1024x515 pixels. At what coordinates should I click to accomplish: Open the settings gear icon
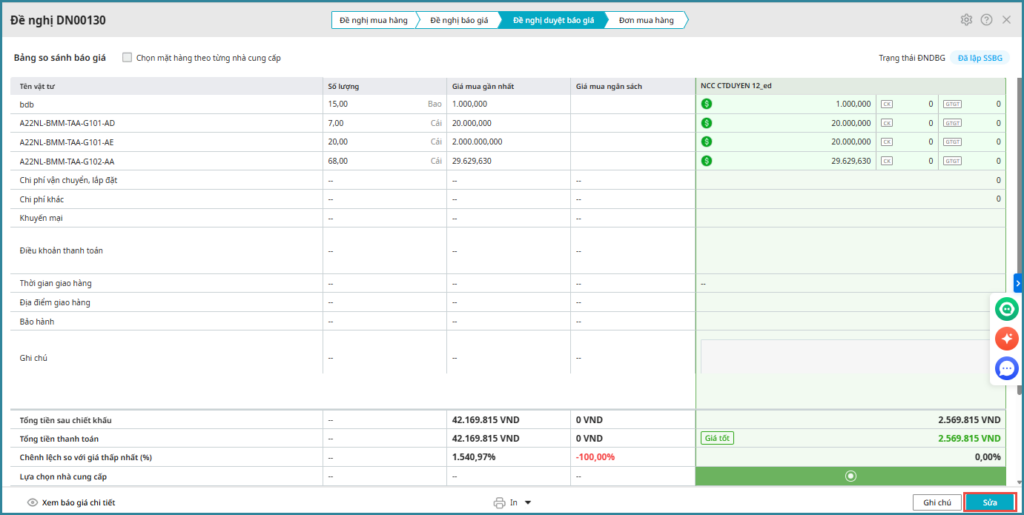click(x=966, y=20)
